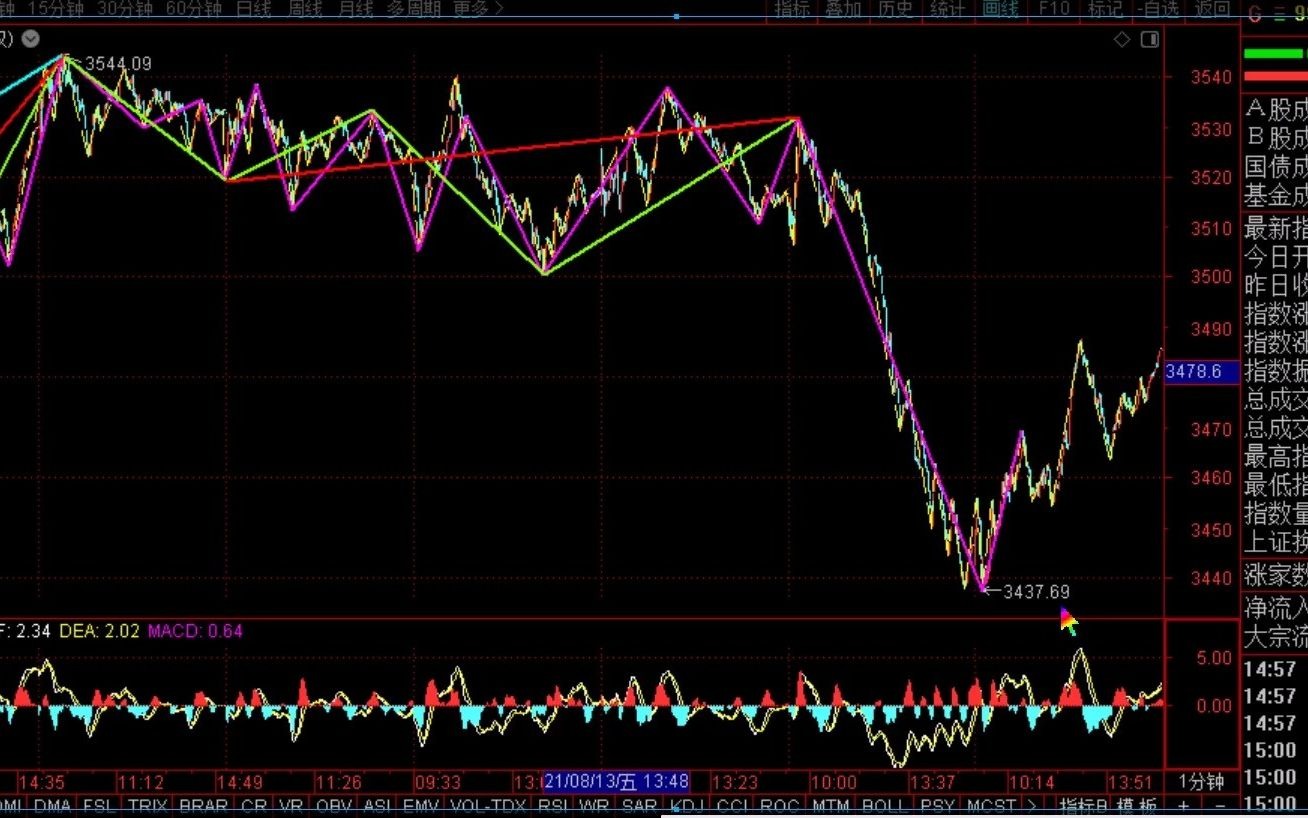Show more indicator tabs with the > arrow
Screen dimensions: 1308x818
click(x=1032, y=806)
